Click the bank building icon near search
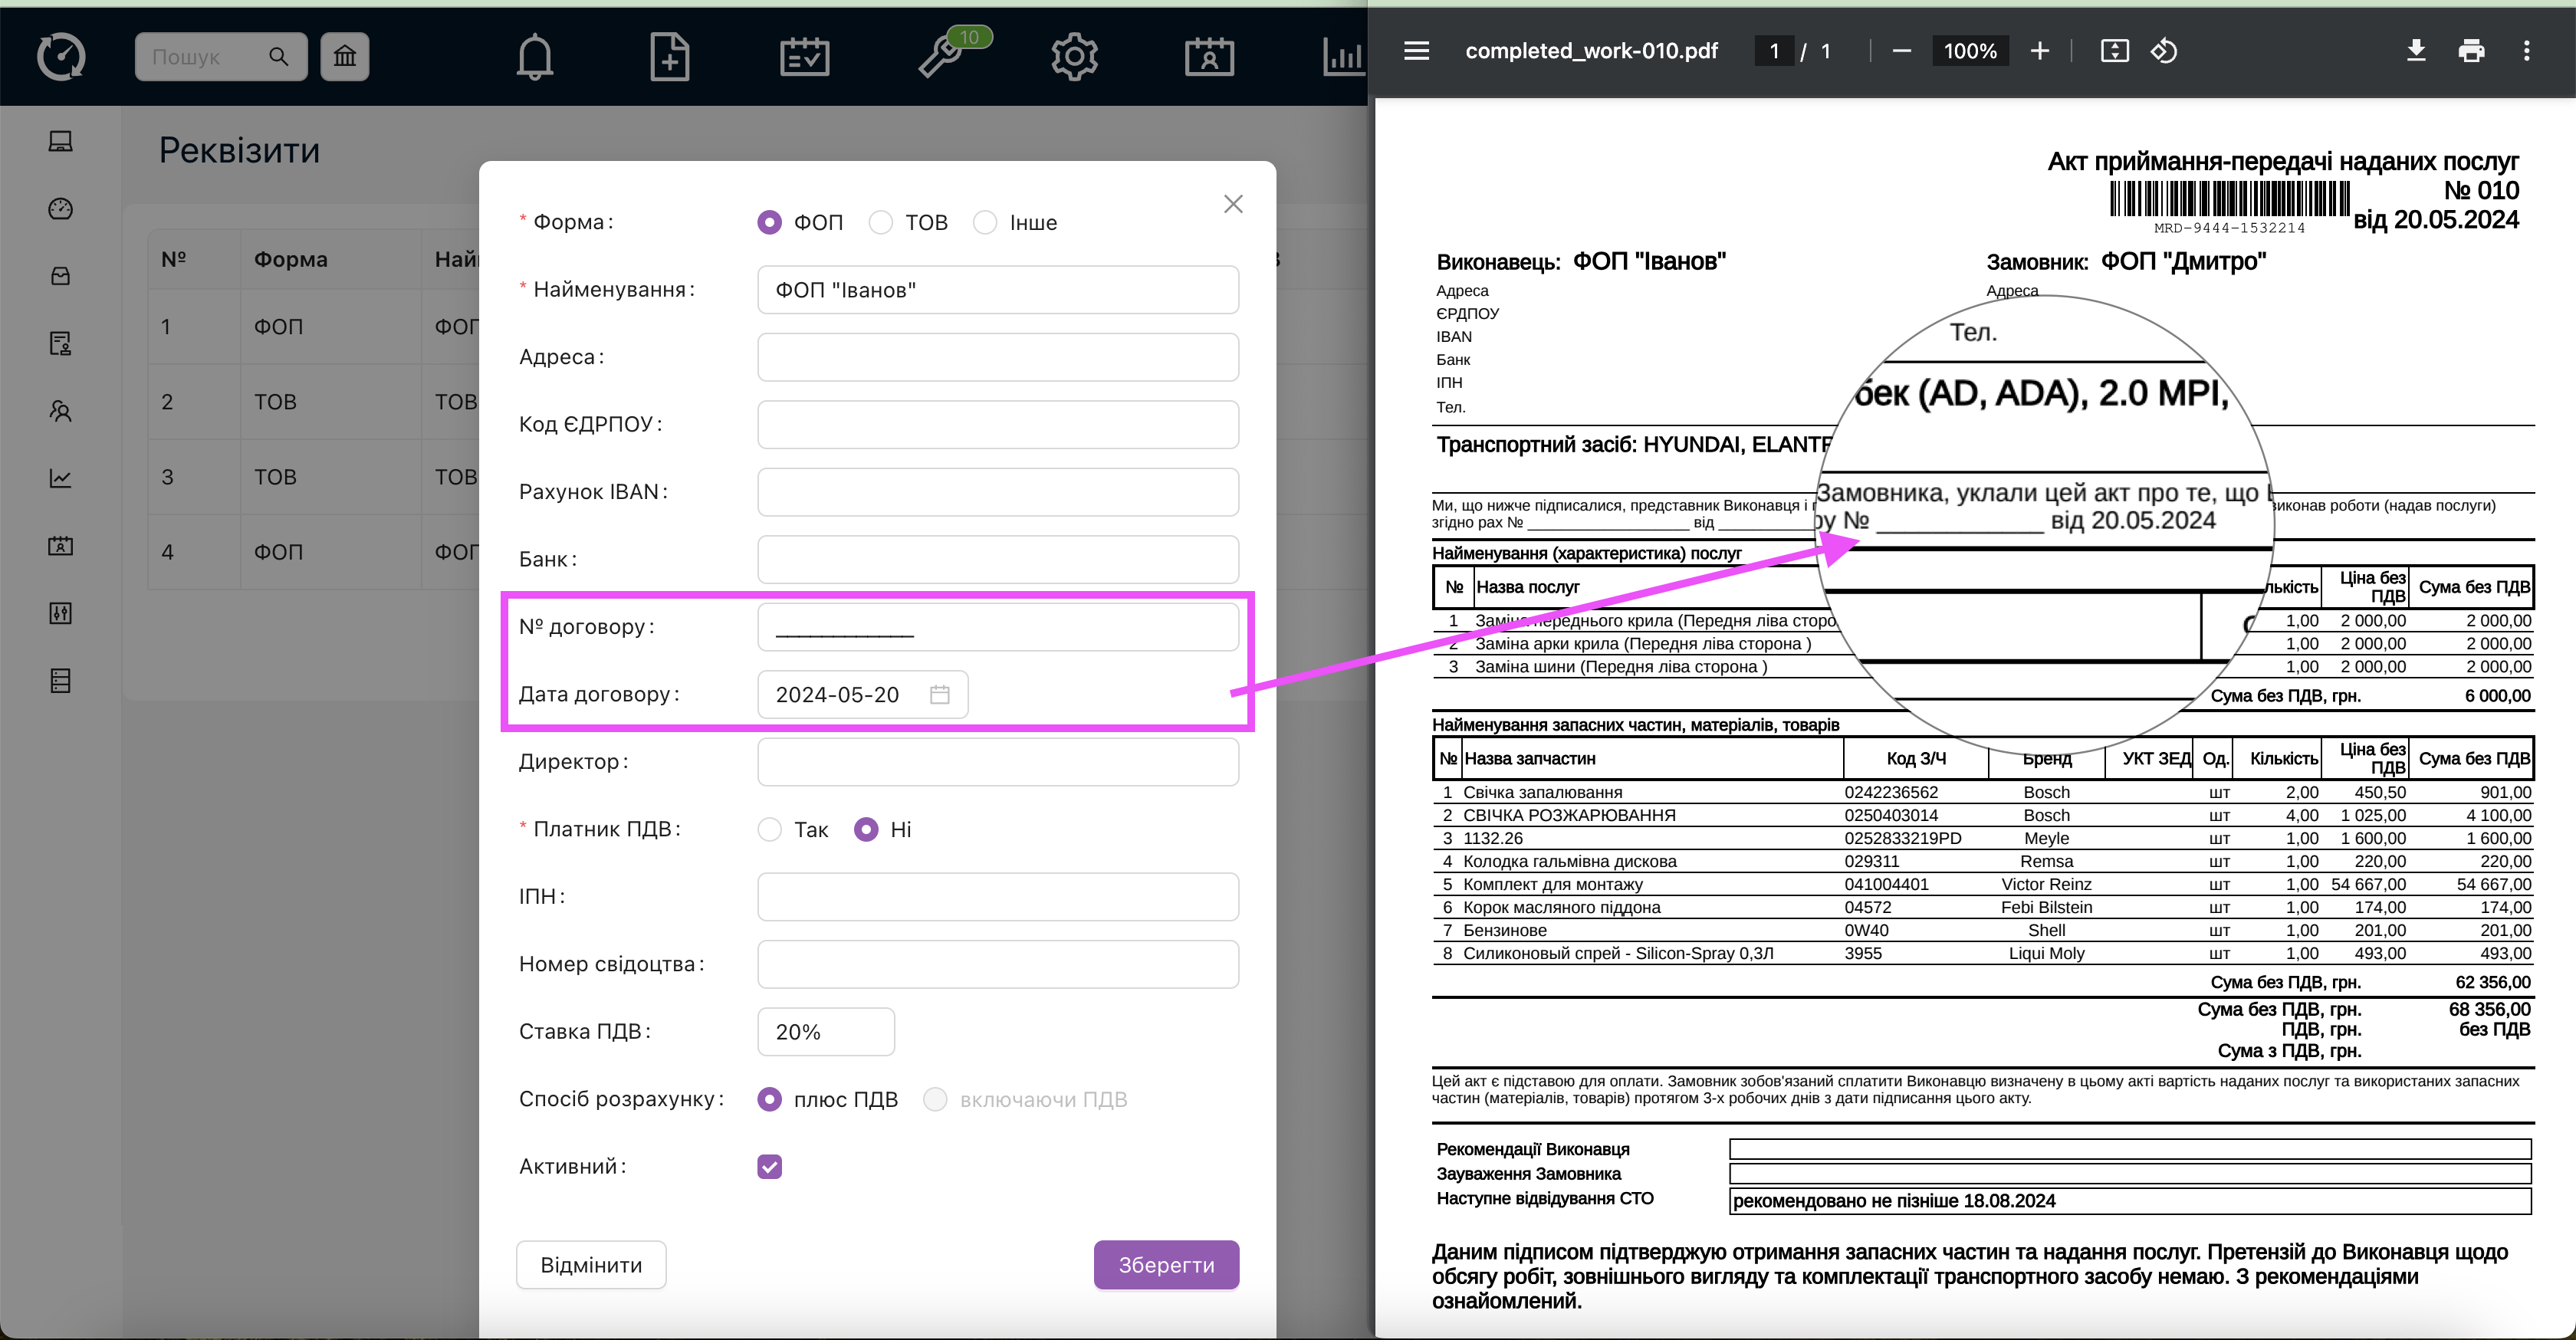This screenshot has height=1340, width=2576. click(345, 56)
